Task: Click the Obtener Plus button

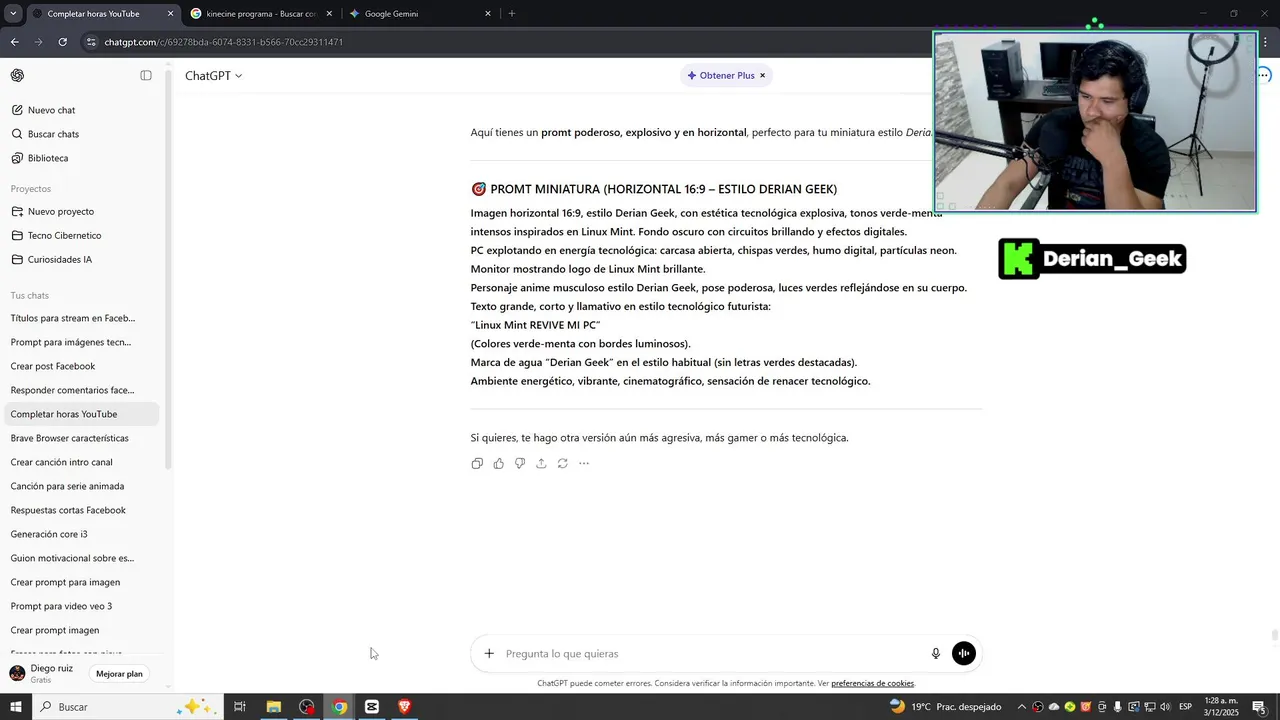Action: point(720,76)
